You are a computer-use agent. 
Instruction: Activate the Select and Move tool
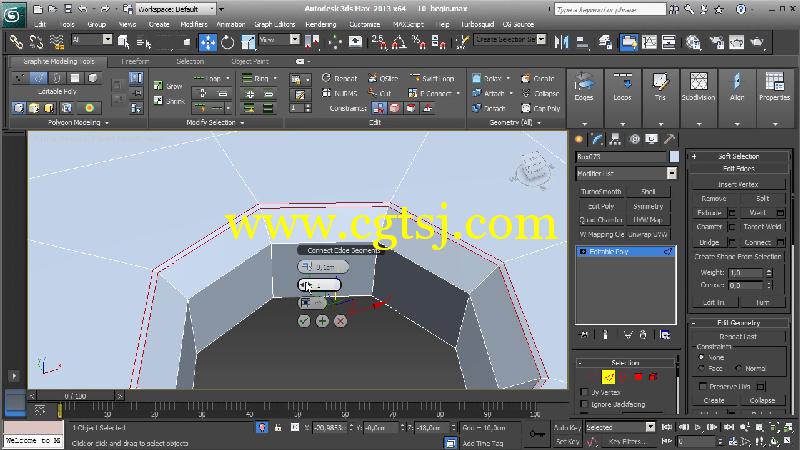pyautogui.click(x=208, y=42)
